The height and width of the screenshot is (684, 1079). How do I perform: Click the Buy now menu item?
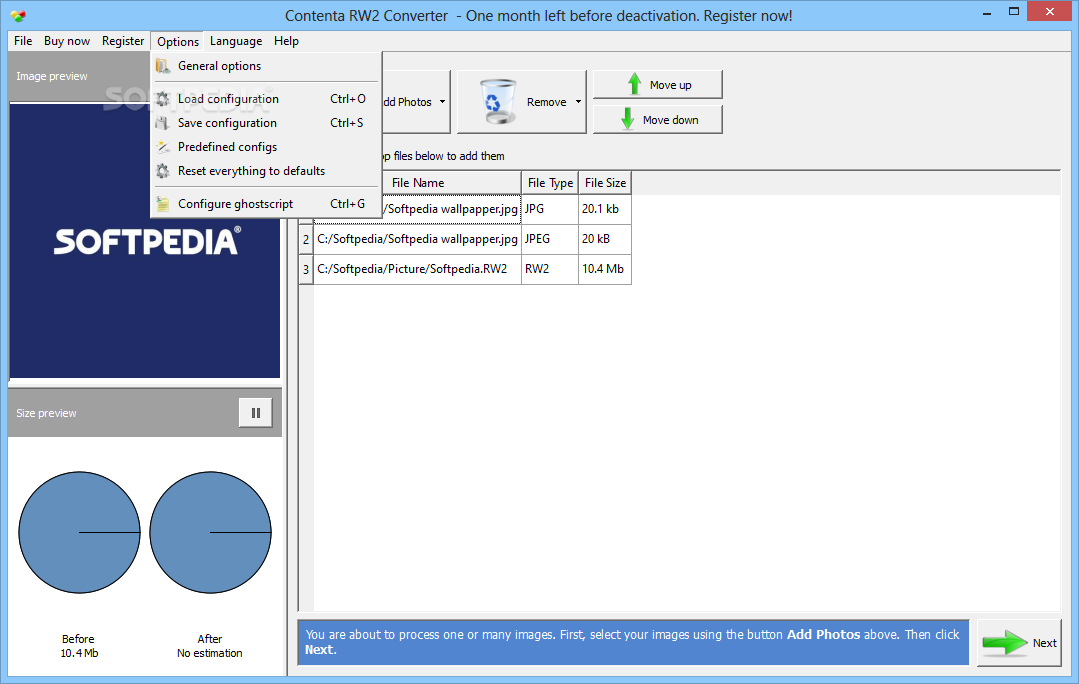[67, 41]
